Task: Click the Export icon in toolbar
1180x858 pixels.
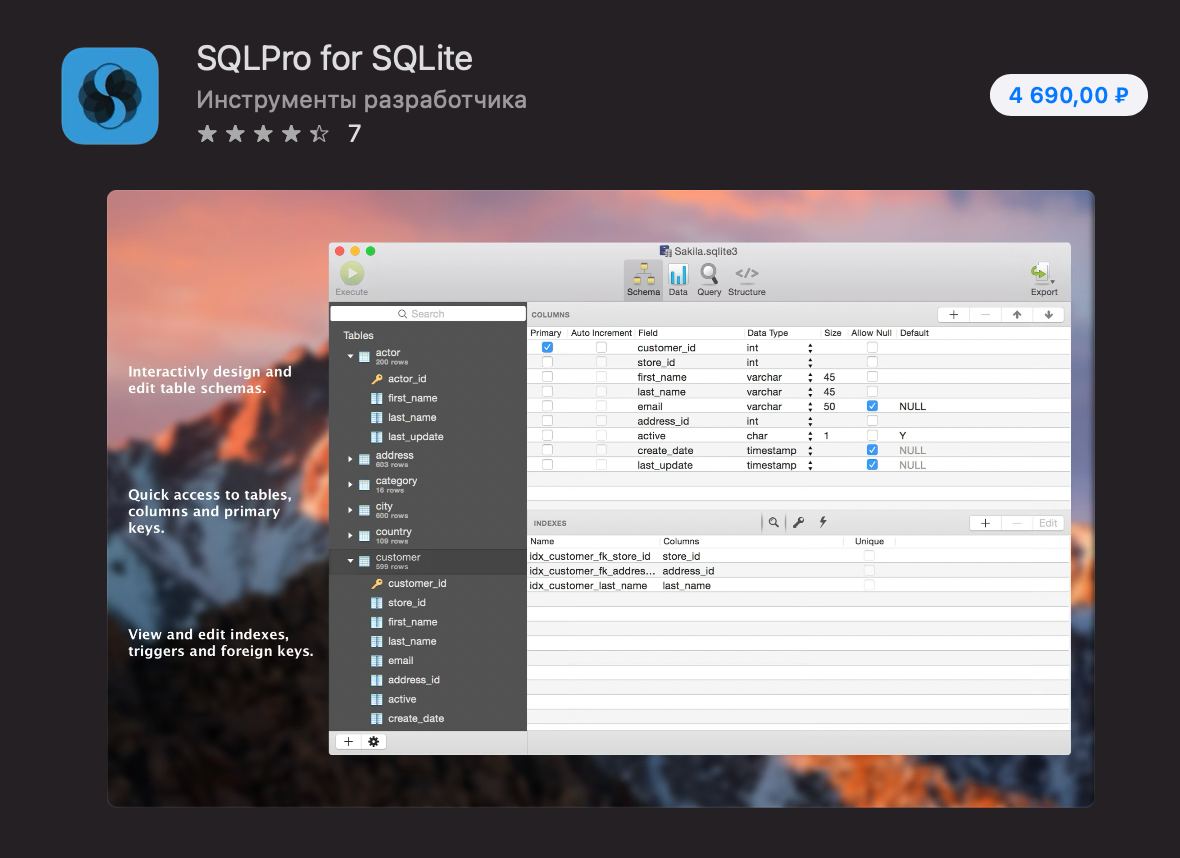Action: 1043,279
